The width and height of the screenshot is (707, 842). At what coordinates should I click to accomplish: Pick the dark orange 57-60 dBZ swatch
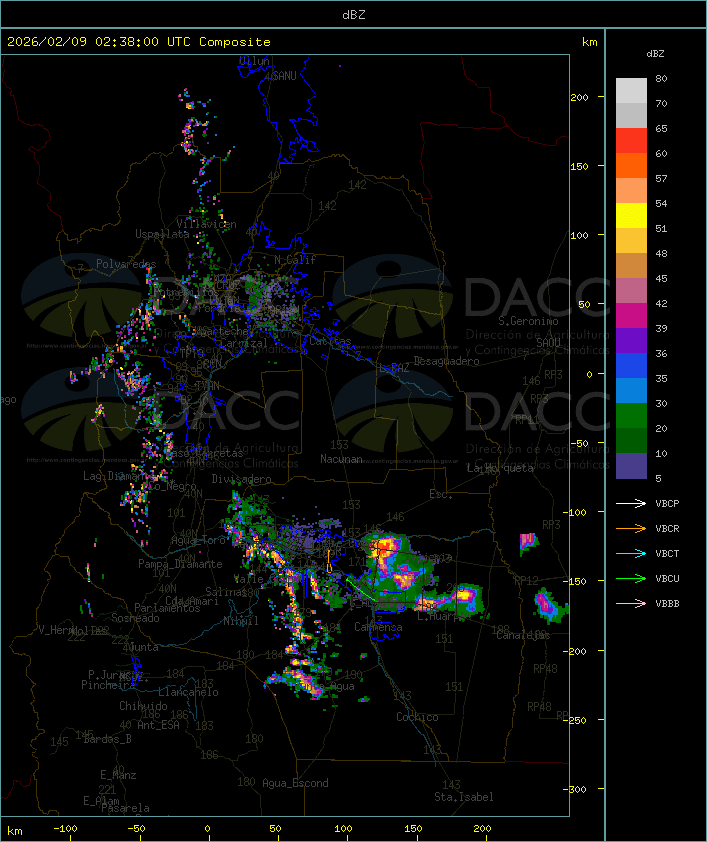631,165
